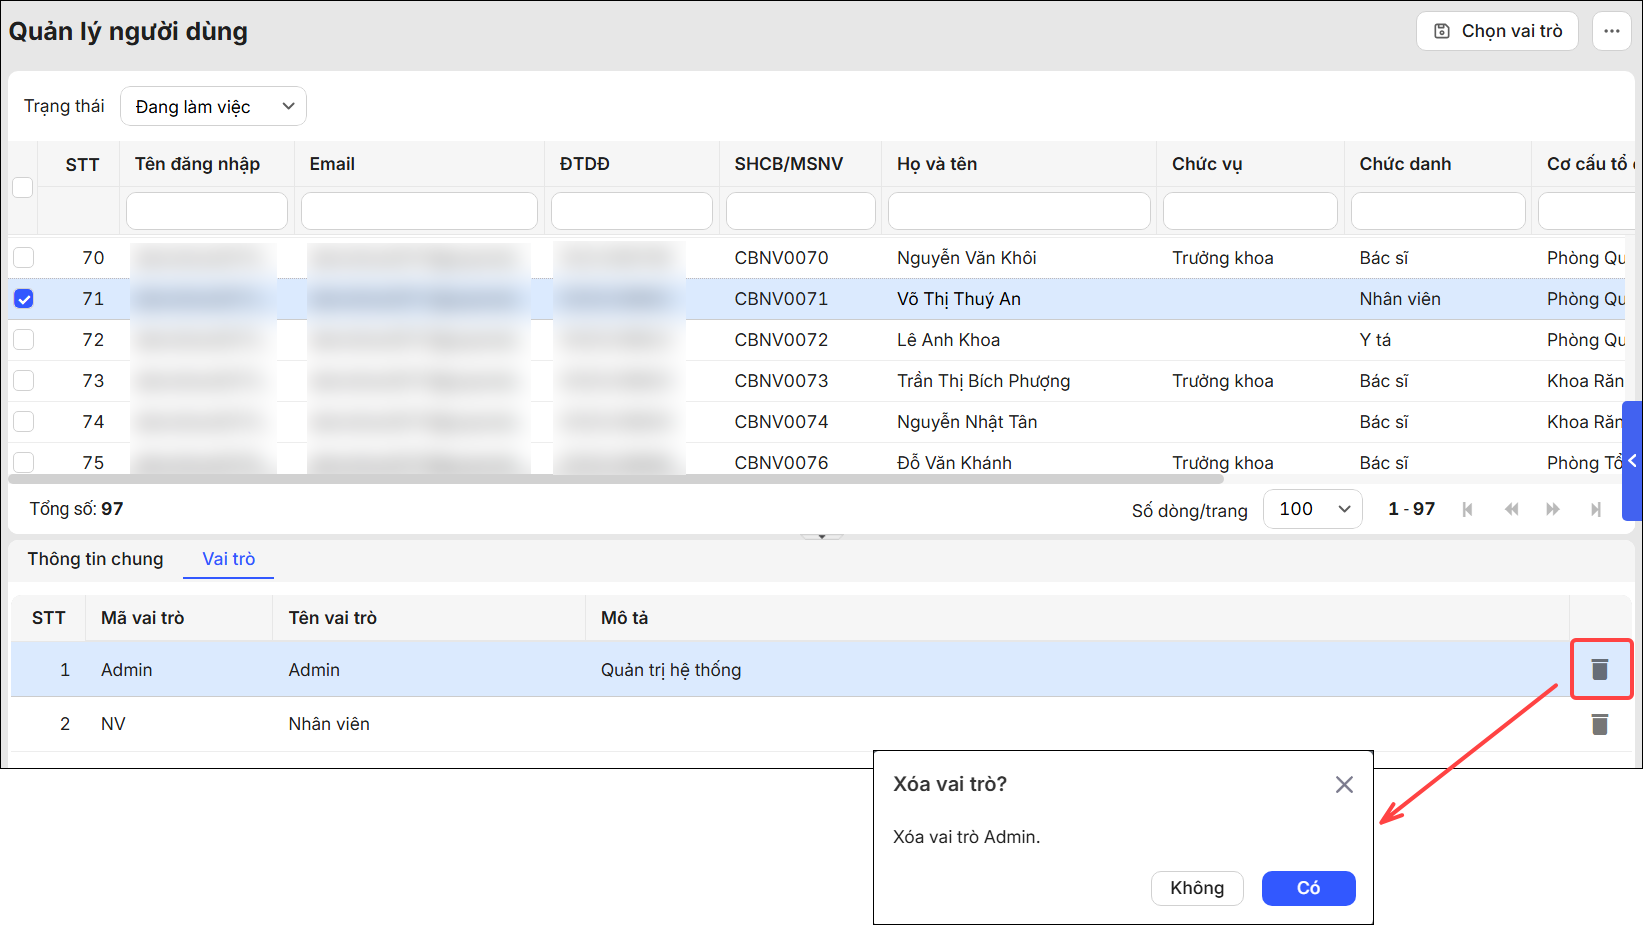Select the NV role code cell
The image size is (1643, 944).
pyautogui.click(x=113, y=724)
